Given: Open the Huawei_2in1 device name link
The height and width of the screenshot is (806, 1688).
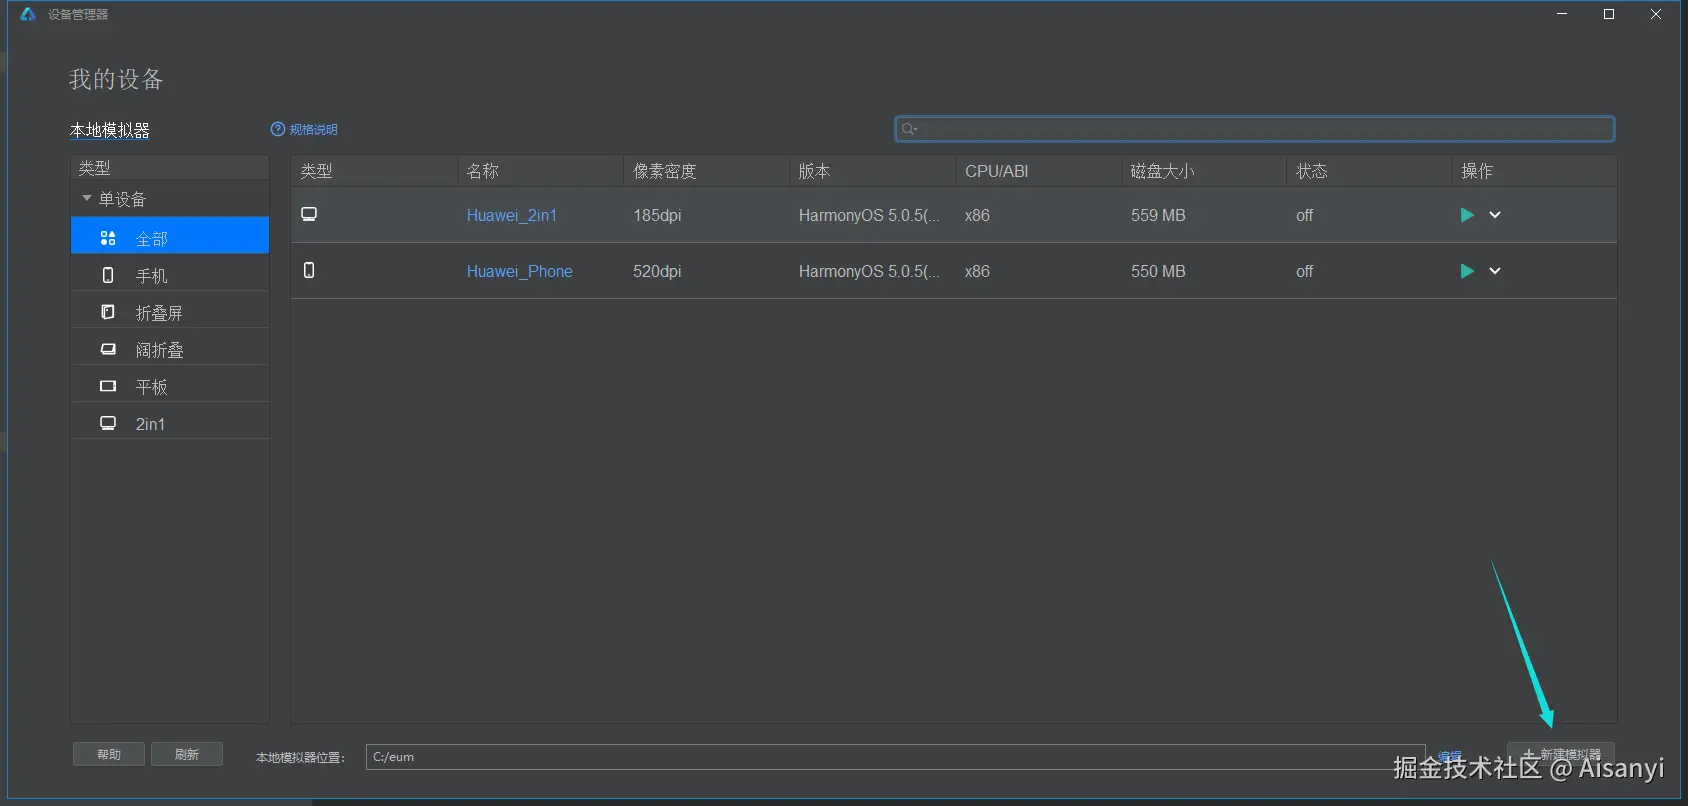Looking at the screenshot, I should 512,215.
